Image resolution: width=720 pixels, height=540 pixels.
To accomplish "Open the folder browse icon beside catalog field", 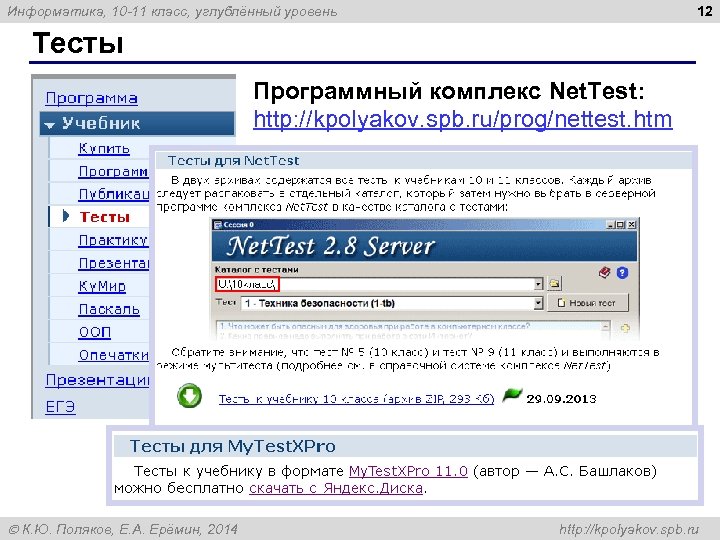I will (555, 284).
